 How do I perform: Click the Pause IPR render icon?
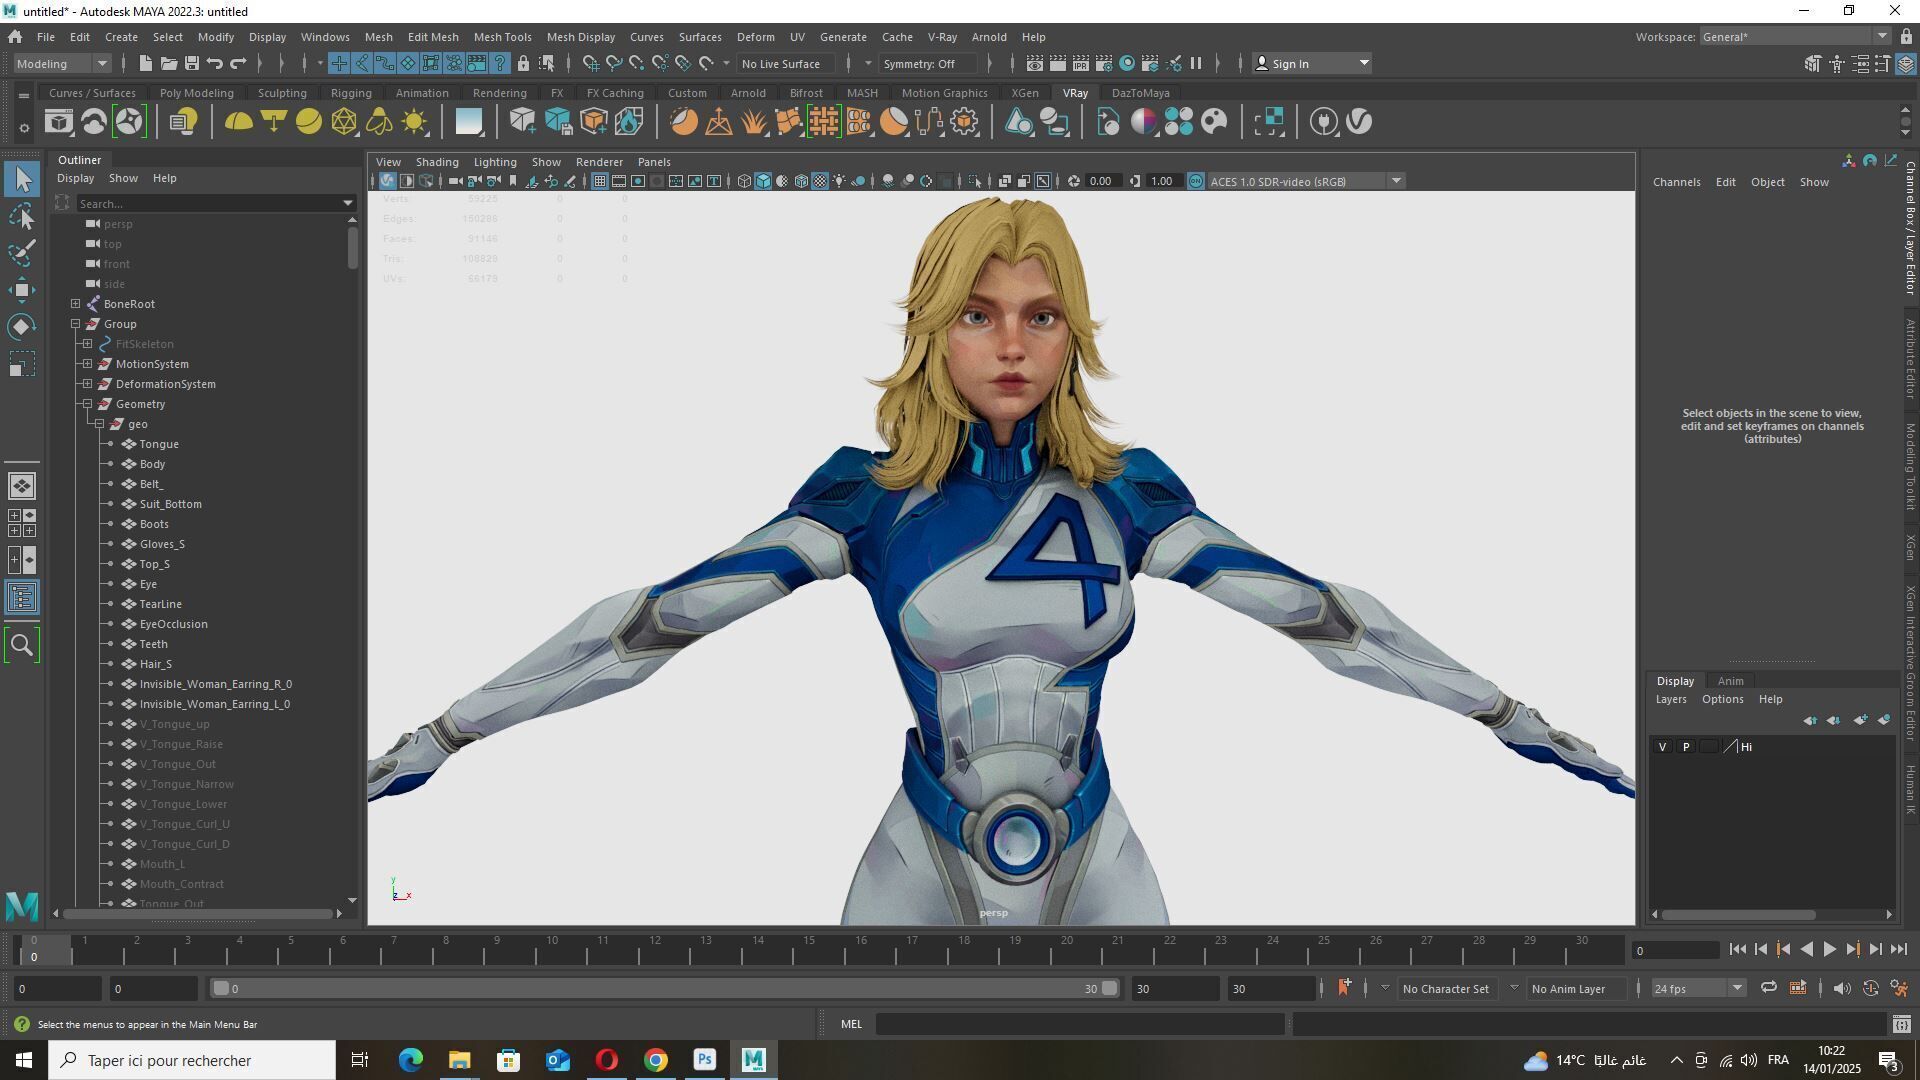coord(1195,63)
